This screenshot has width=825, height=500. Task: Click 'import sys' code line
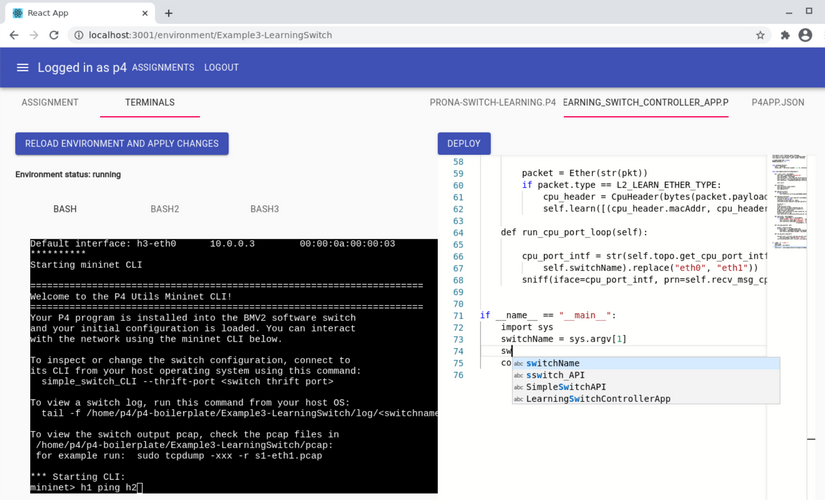(x=527, y=327)
